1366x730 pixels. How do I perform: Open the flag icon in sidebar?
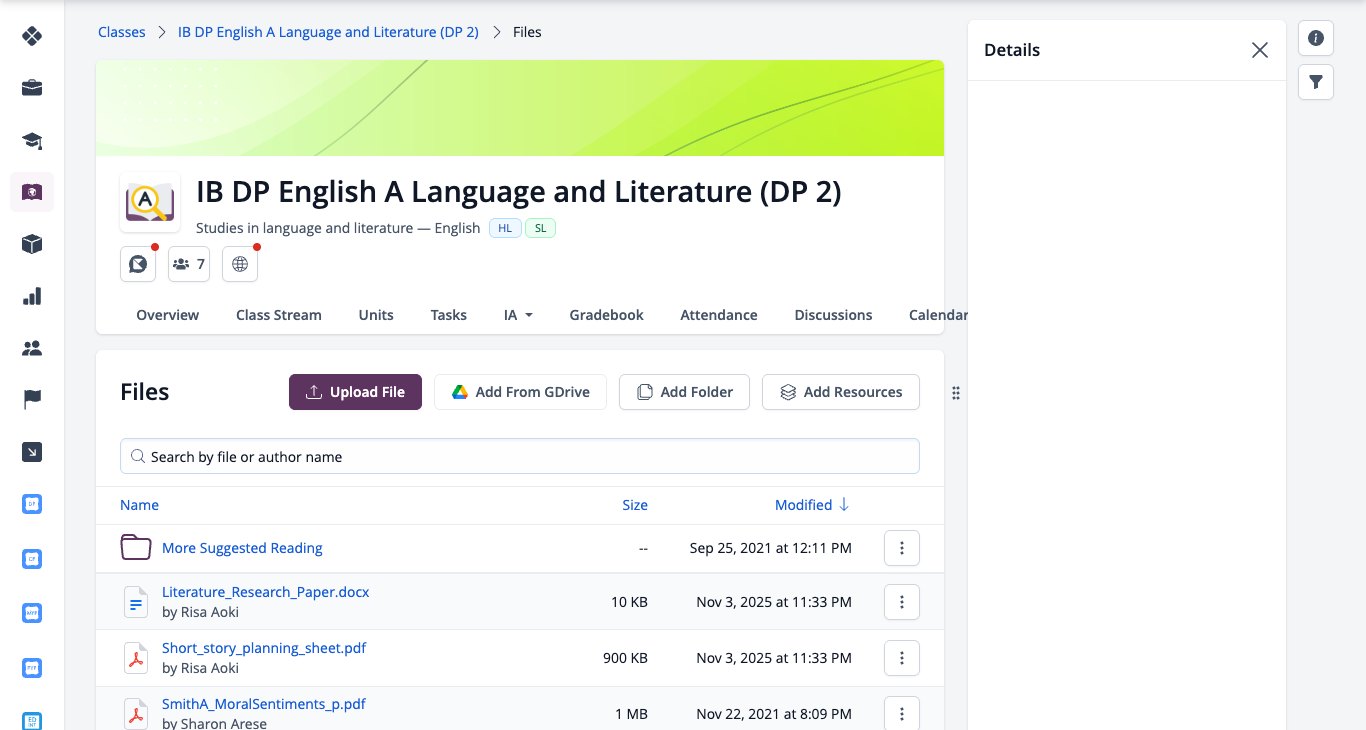[x=32, y=400]
